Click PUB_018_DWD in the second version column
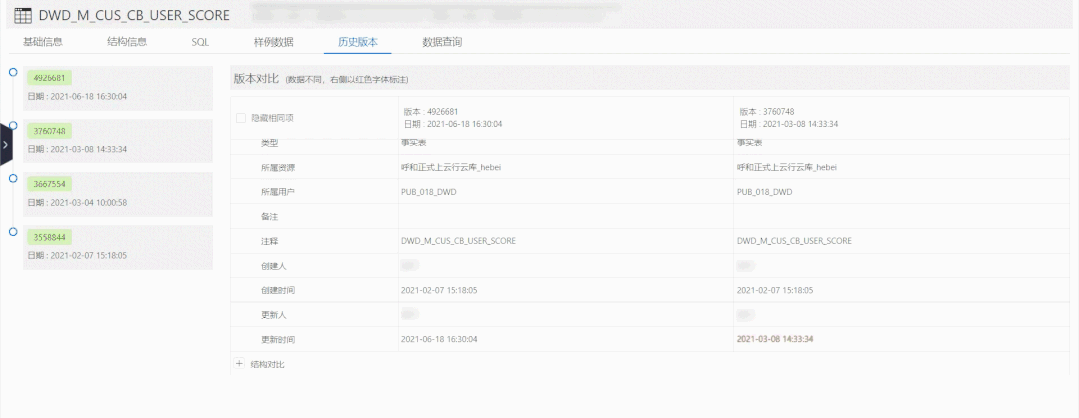This screenshot has height=418, width=1079. tap(764, 192)
